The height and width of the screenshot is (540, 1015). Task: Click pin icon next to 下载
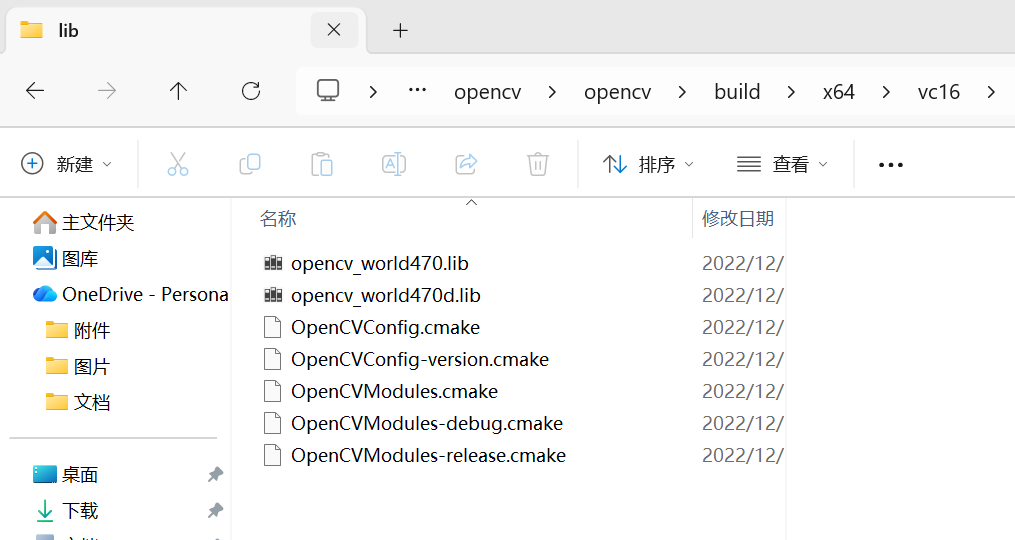click(216, 511)
